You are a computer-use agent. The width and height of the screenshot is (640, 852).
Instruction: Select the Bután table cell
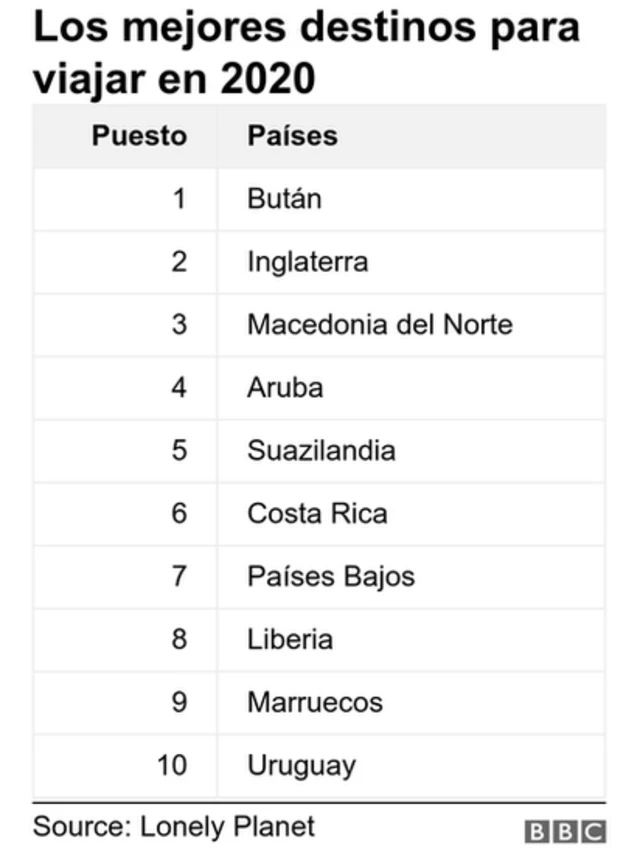(x=285, y=198)
